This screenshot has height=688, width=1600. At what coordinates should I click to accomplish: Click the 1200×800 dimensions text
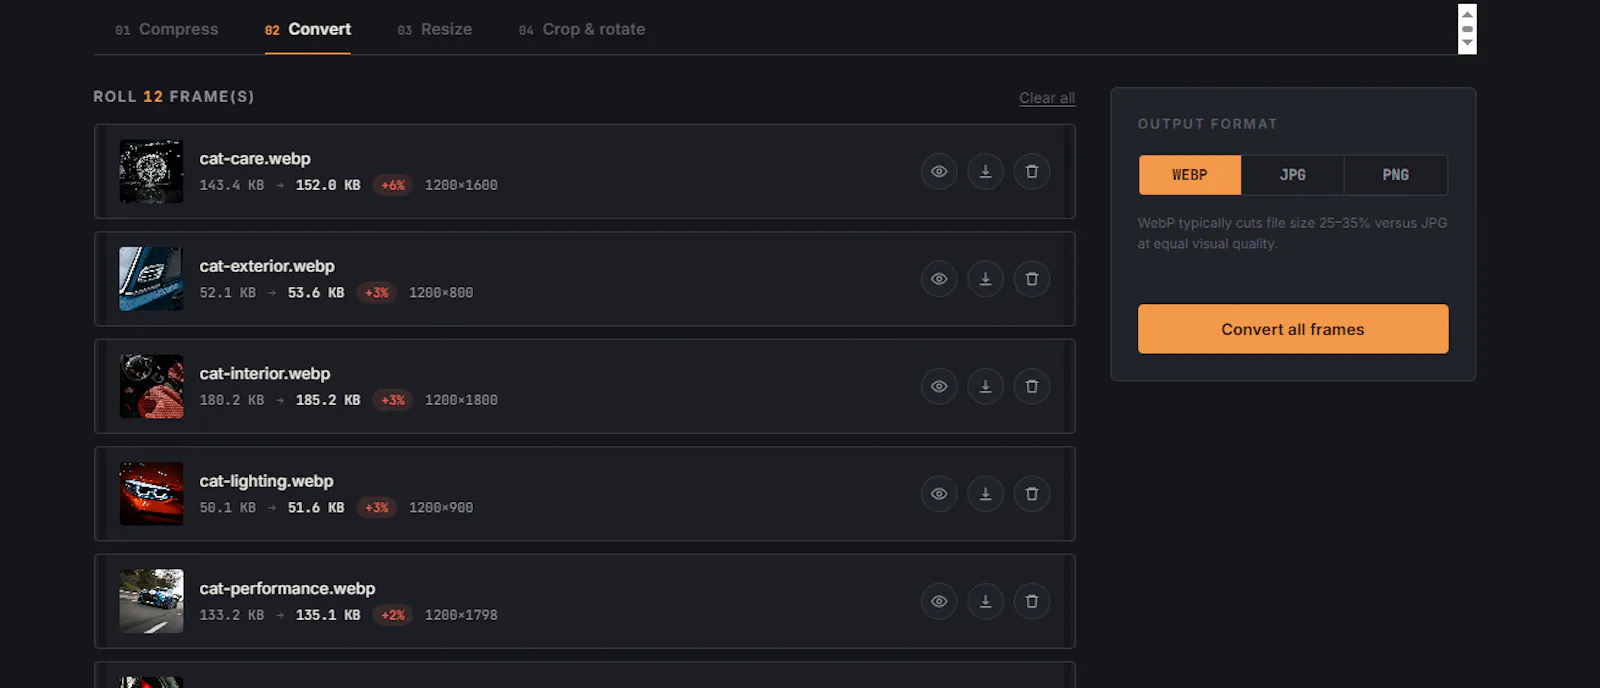[441, 293]
